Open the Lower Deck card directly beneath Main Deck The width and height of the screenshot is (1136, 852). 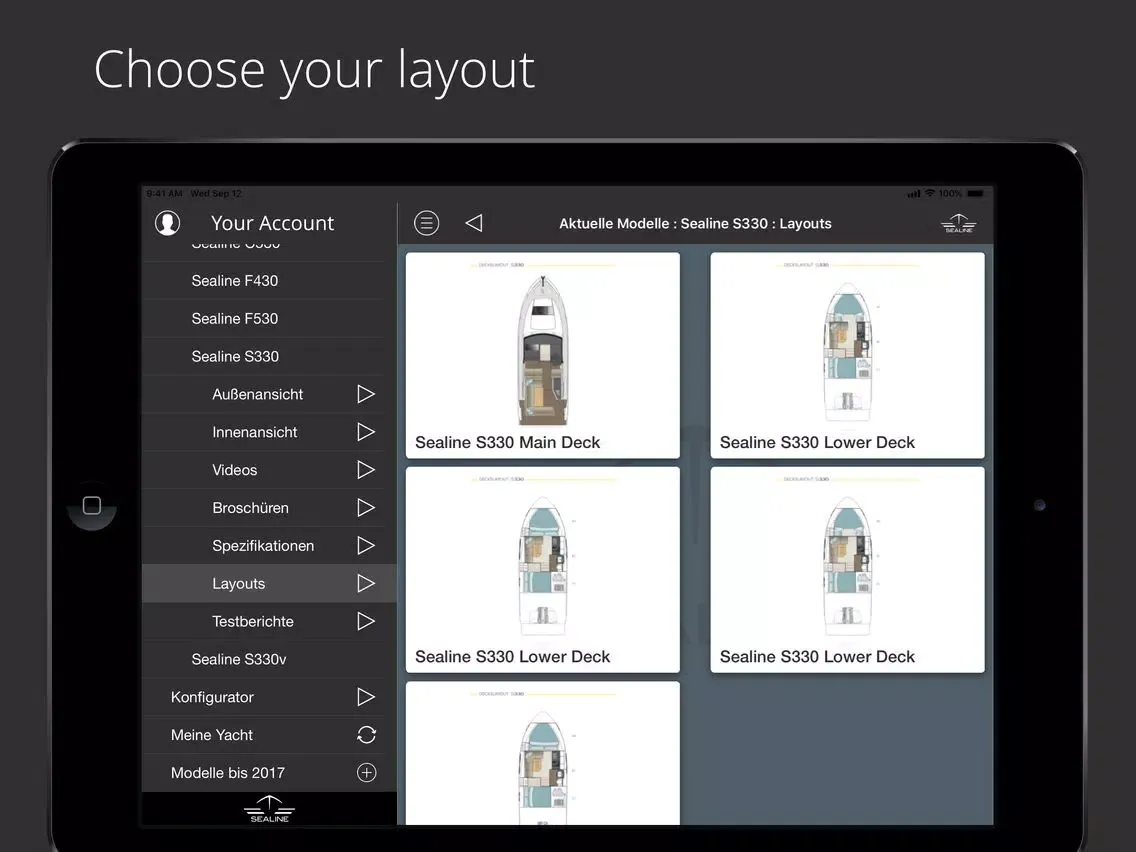coord(543,569)
